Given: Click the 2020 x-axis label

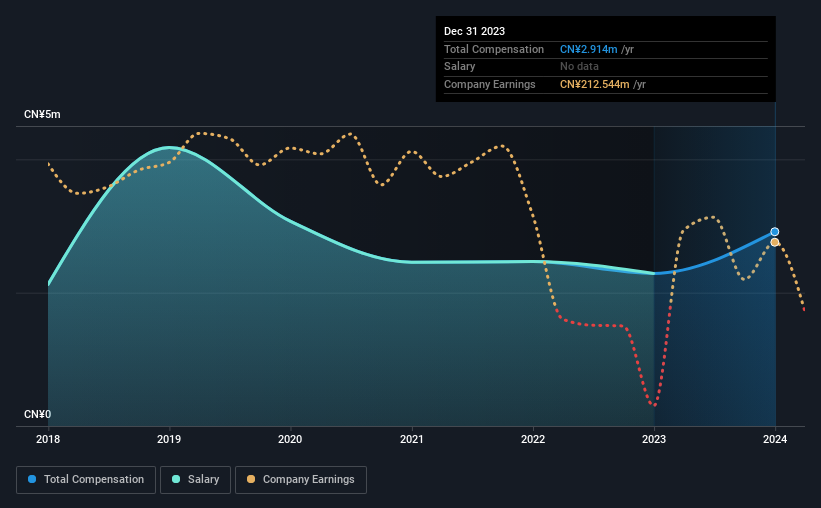Looking at the screenshot, I should point(290,439).
